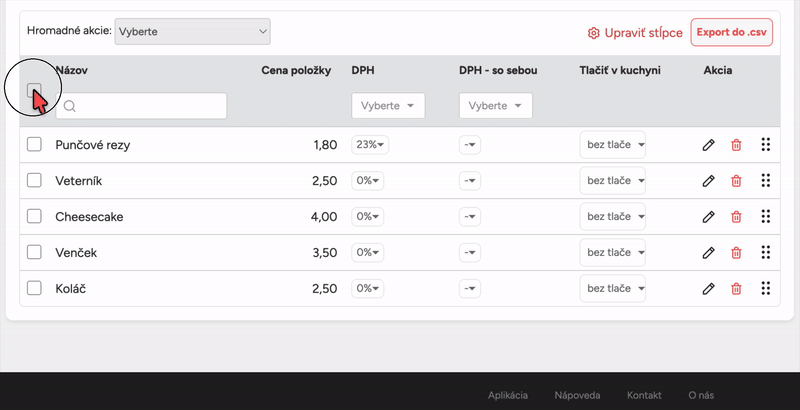Screen dimensions: 800x410
Task: Go to Kontakt in the footer
Action: pyautogui.click(x=644, y=396)
